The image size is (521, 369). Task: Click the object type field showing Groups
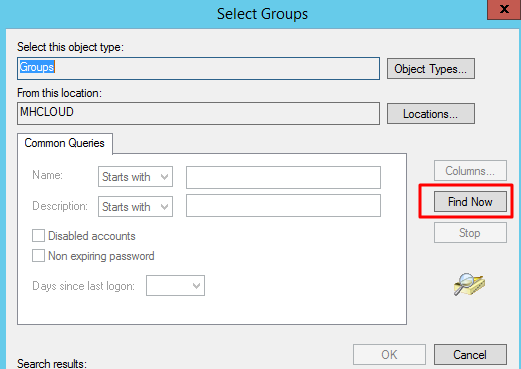point(198,68)
